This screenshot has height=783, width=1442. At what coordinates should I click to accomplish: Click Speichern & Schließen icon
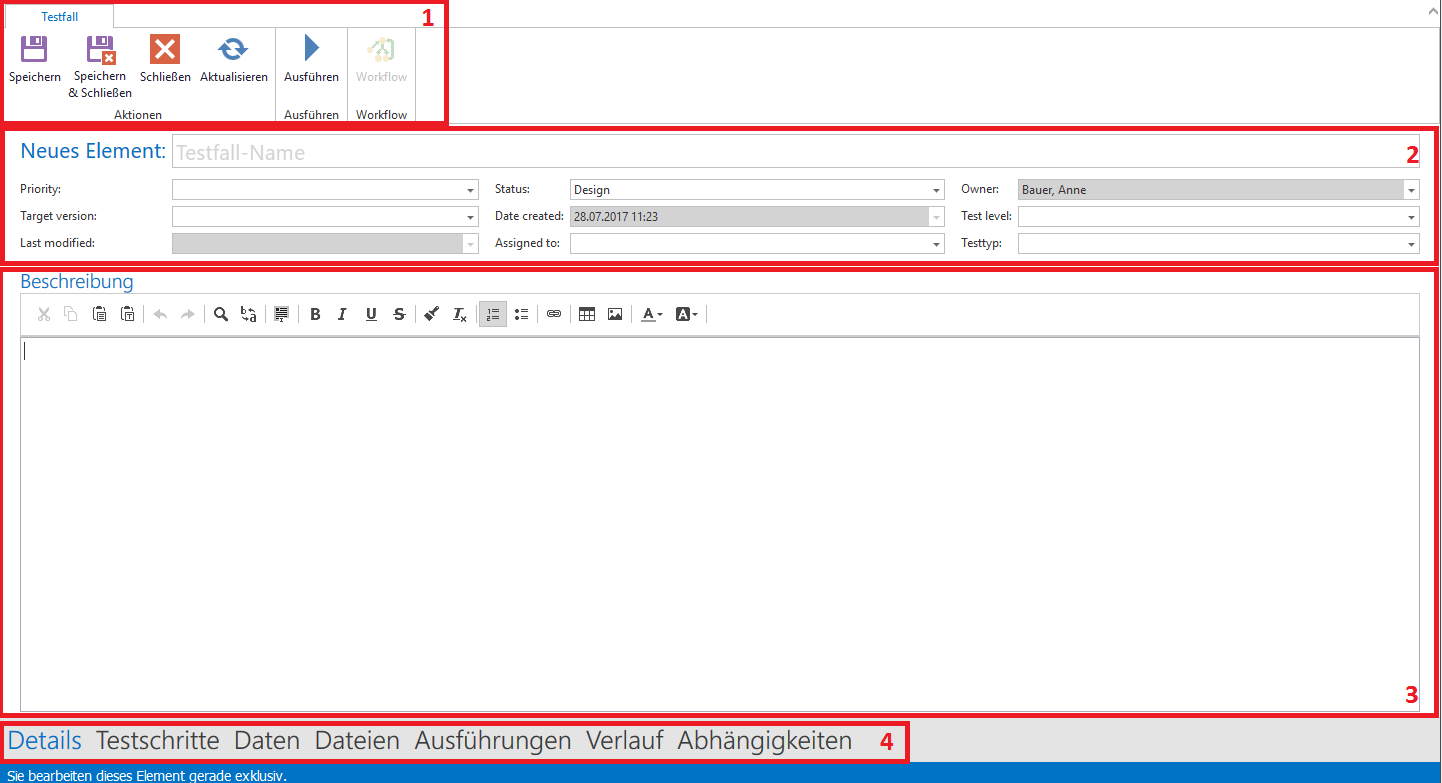[x=100, y=50]
